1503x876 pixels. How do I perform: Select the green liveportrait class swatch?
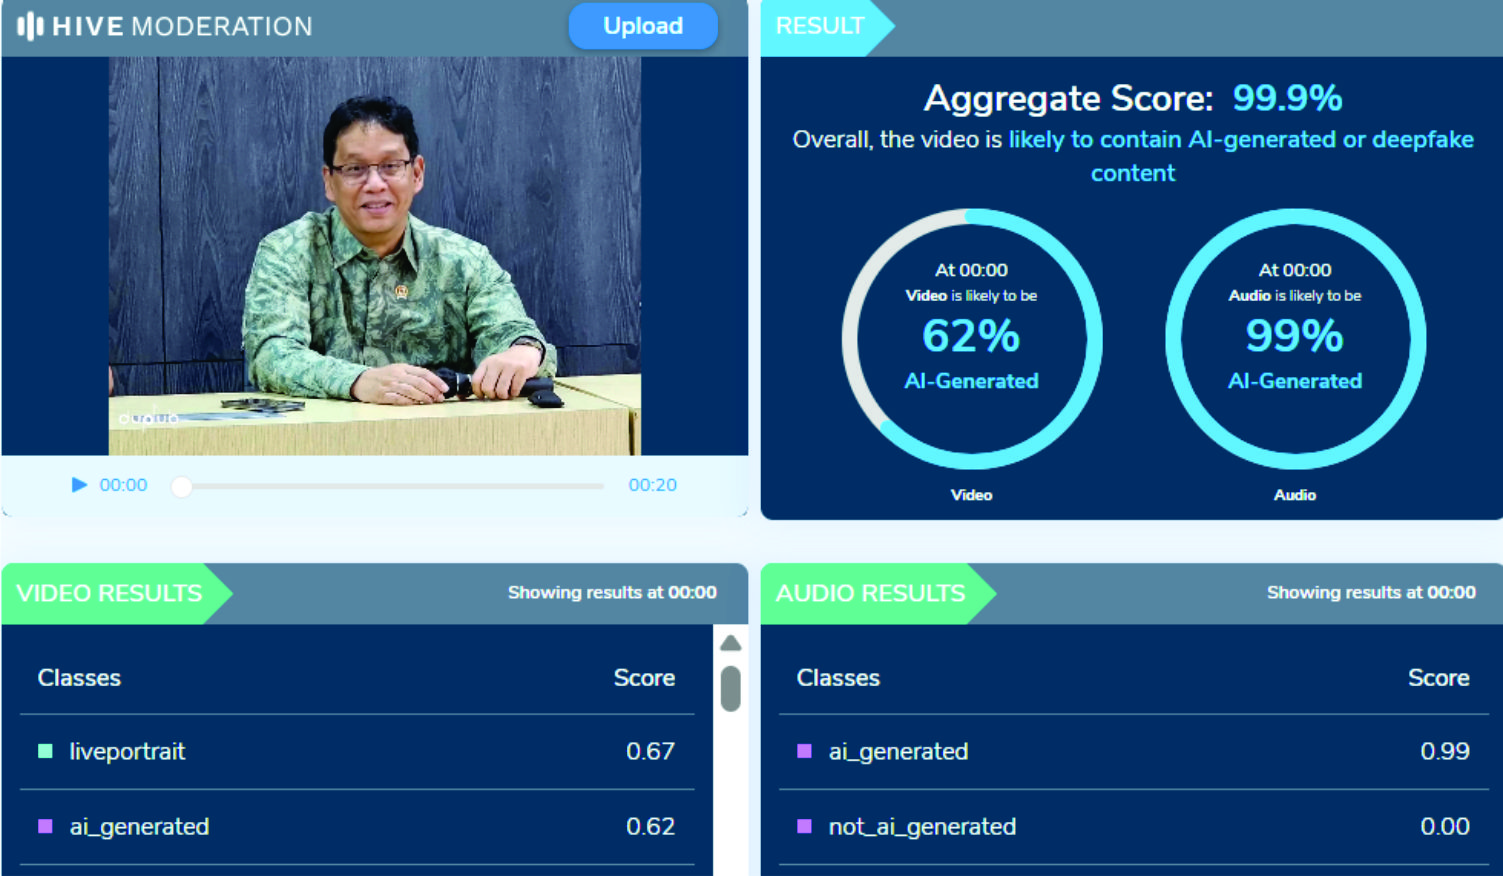coord(45,751)
